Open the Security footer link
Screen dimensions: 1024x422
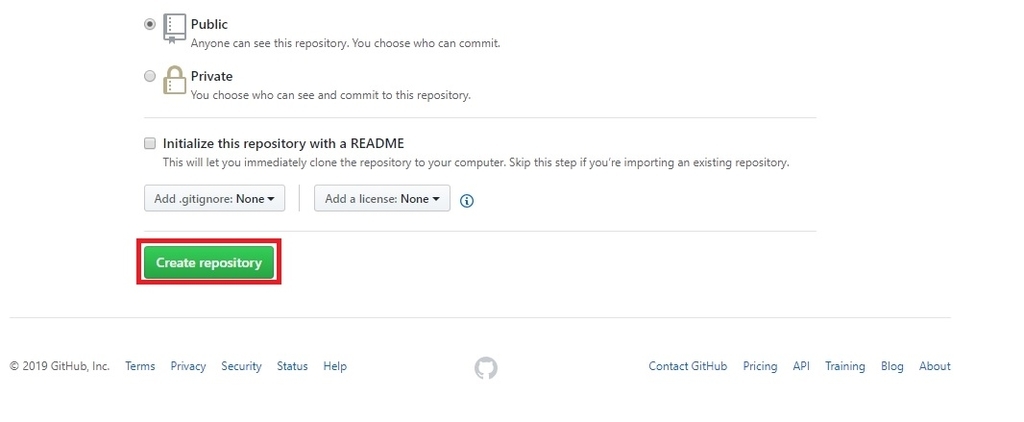[x=241, y=366]
